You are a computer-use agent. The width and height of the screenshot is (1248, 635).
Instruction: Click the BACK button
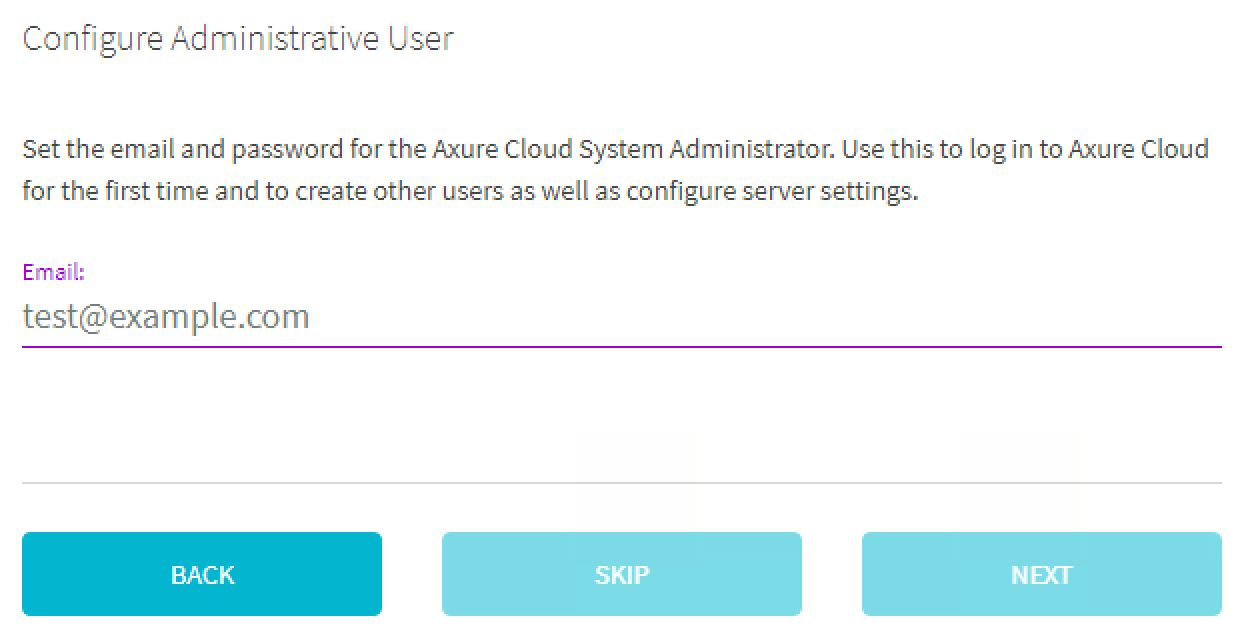(x=202, y=574)
